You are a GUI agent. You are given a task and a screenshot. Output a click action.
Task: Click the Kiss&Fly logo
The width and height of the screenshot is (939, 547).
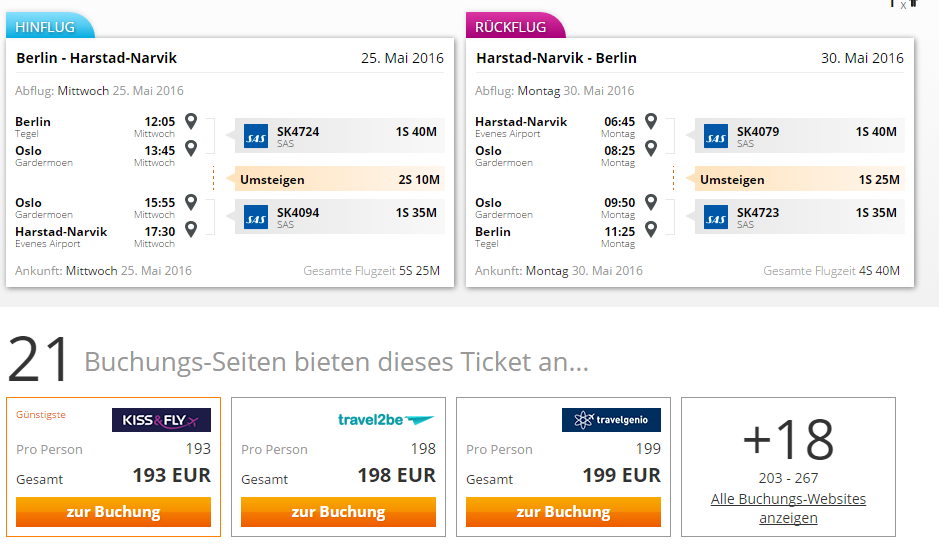tap(161, 420)
